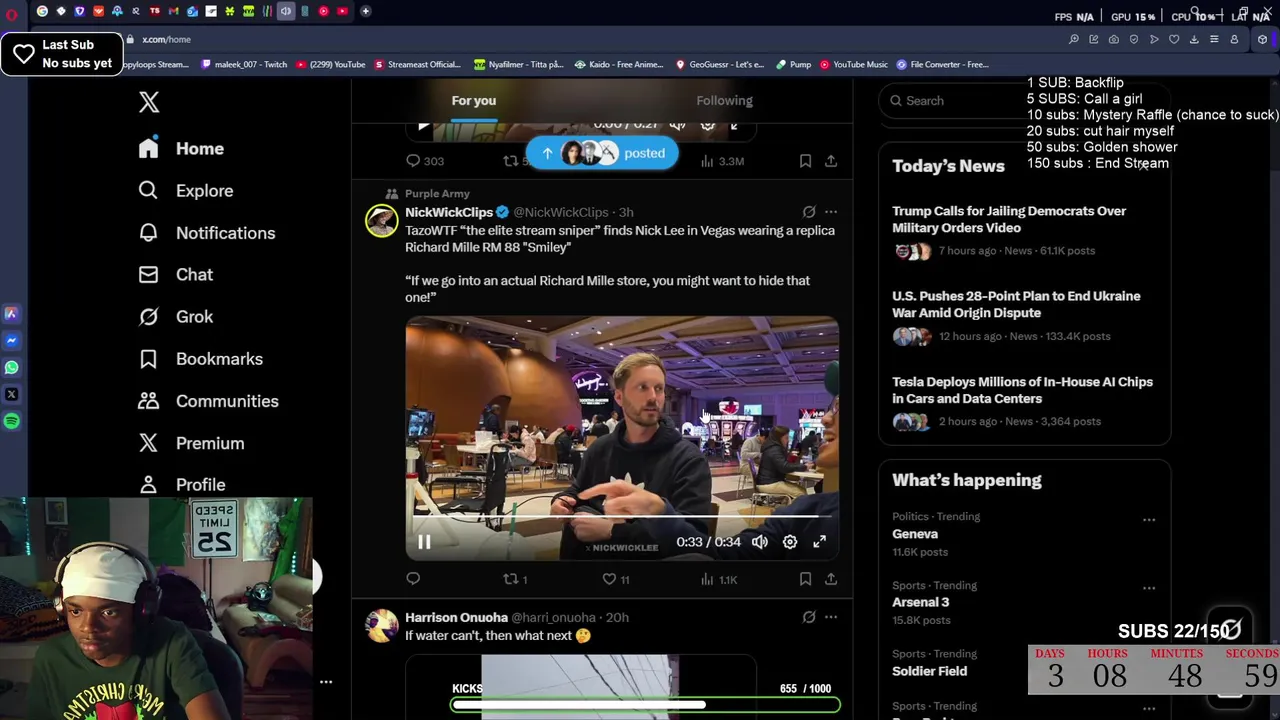The height and width of the screenshot is (720, 1280).
Task: Open the GeoGuessr bookmark
Action: click(x=720, y=65)
